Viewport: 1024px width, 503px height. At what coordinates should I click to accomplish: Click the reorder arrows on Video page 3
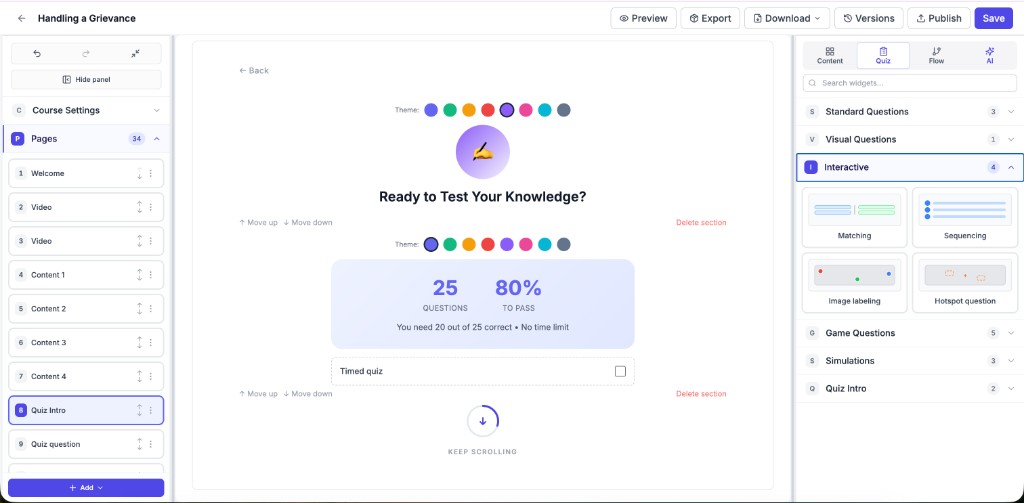point(139,241)
